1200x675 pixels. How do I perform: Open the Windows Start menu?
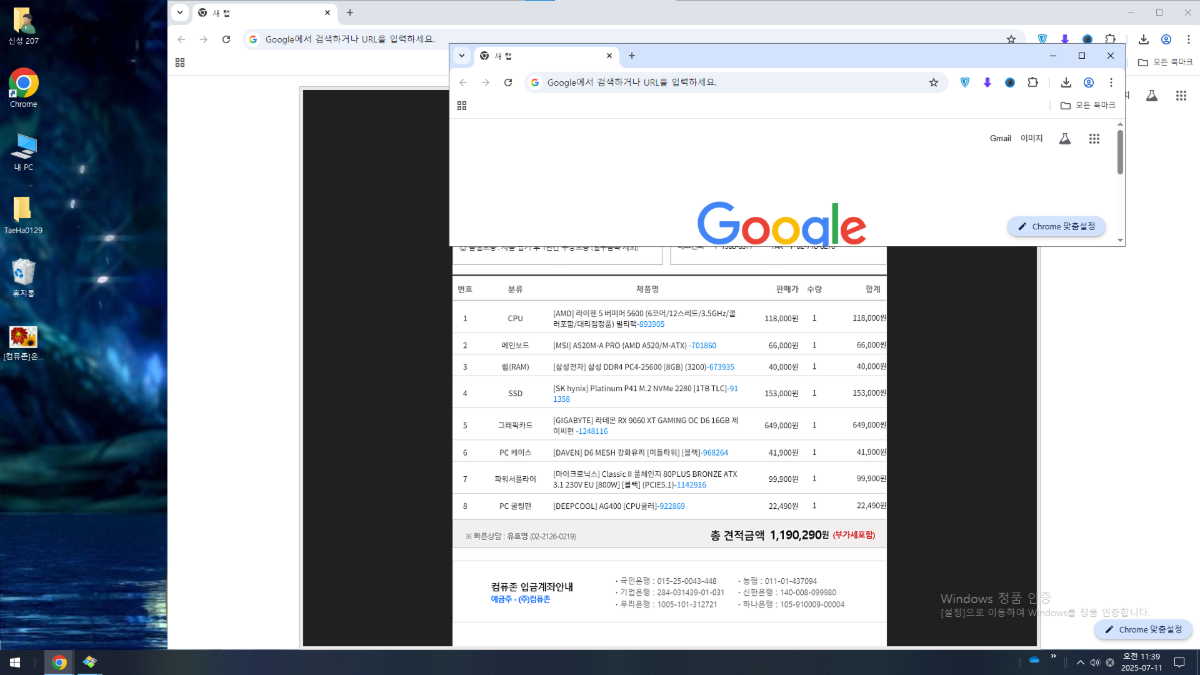coord(15,662)
